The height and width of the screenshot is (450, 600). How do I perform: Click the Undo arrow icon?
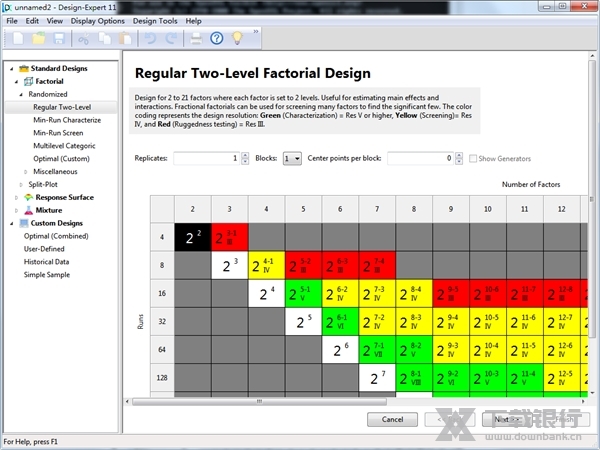(150, 38)
